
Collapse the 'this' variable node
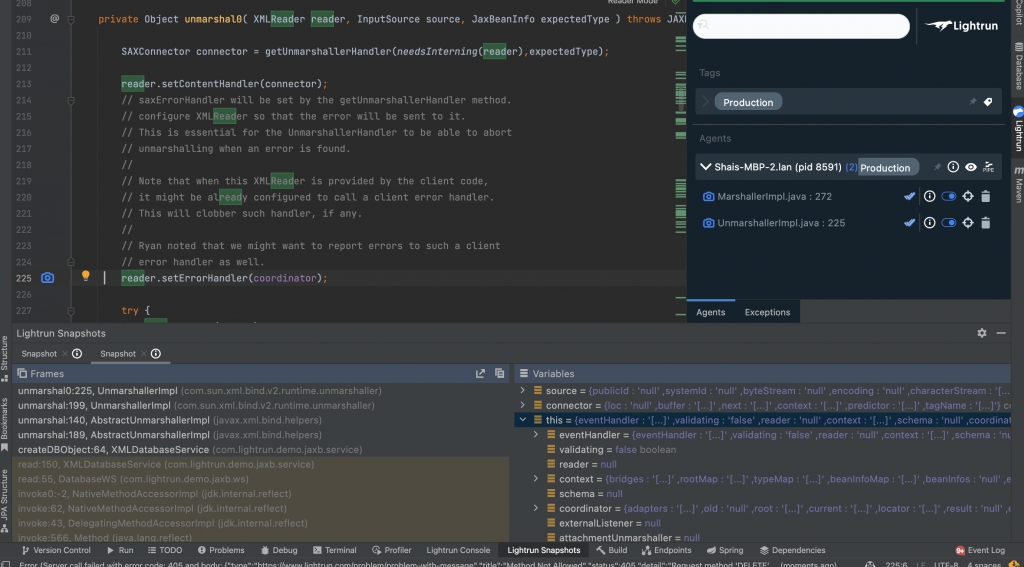[x=523, y=421]
